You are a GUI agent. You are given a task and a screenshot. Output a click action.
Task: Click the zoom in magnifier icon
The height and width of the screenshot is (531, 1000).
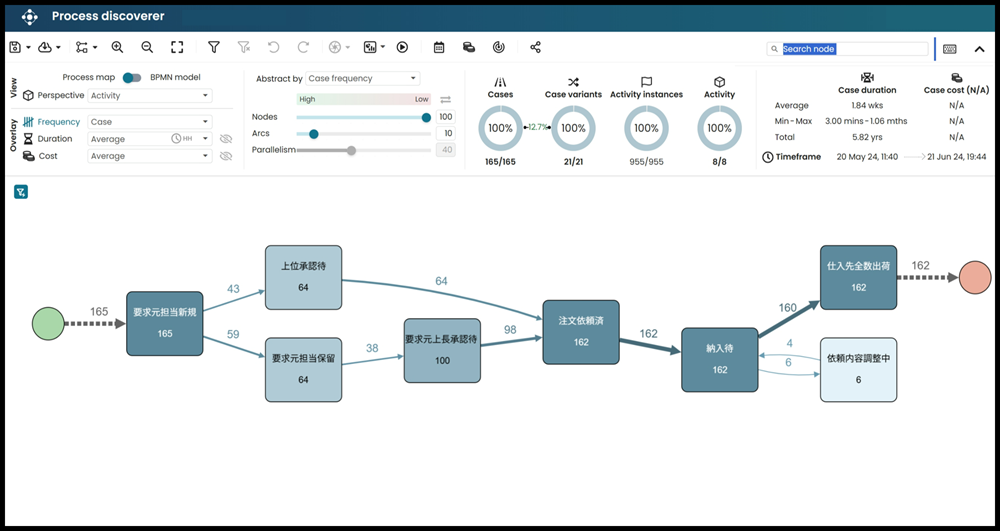tap(118, 47)
